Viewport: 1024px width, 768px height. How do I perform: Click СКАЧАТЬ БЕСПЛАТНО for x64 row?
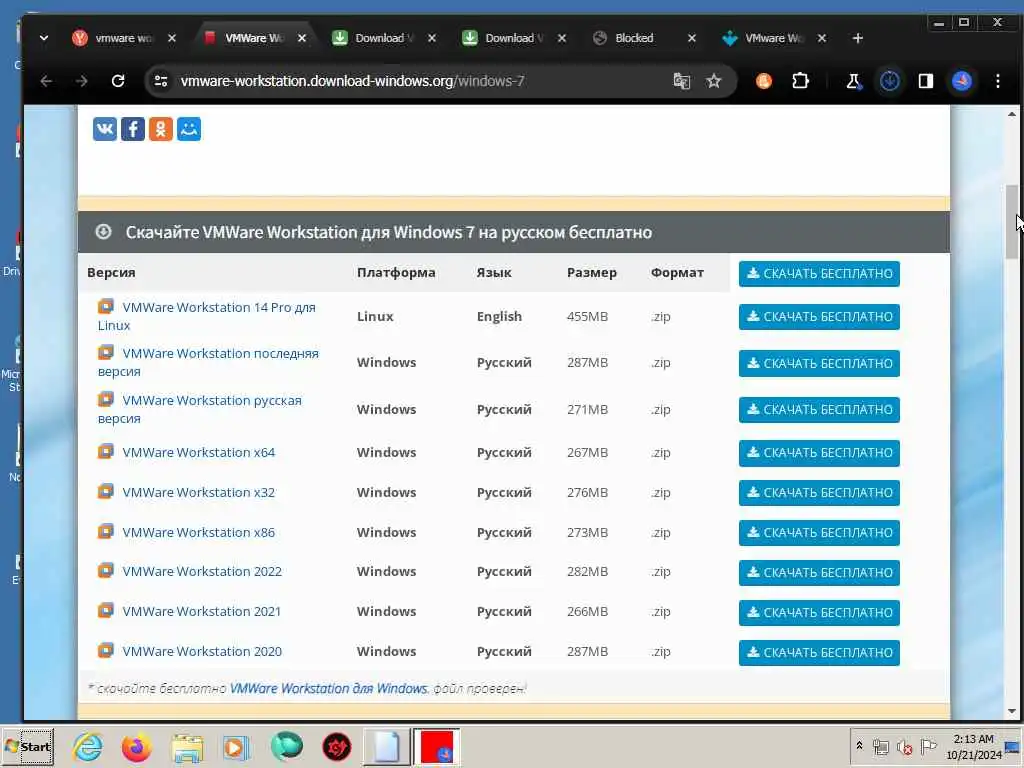tap(819, 453)
